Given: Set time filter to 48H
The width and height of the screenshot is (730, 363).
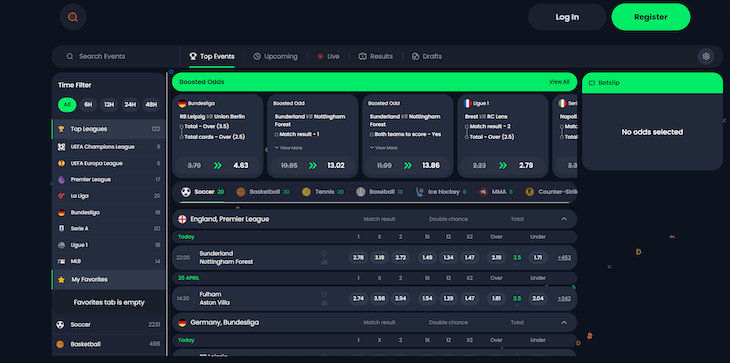Looking at the screenshot, I should click(x=150, y=105).
